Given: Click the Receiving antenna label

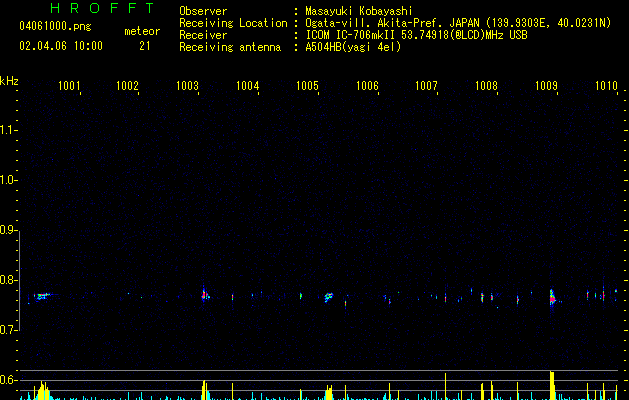Looking at the screenshot, I should click(x=230, y=47).
